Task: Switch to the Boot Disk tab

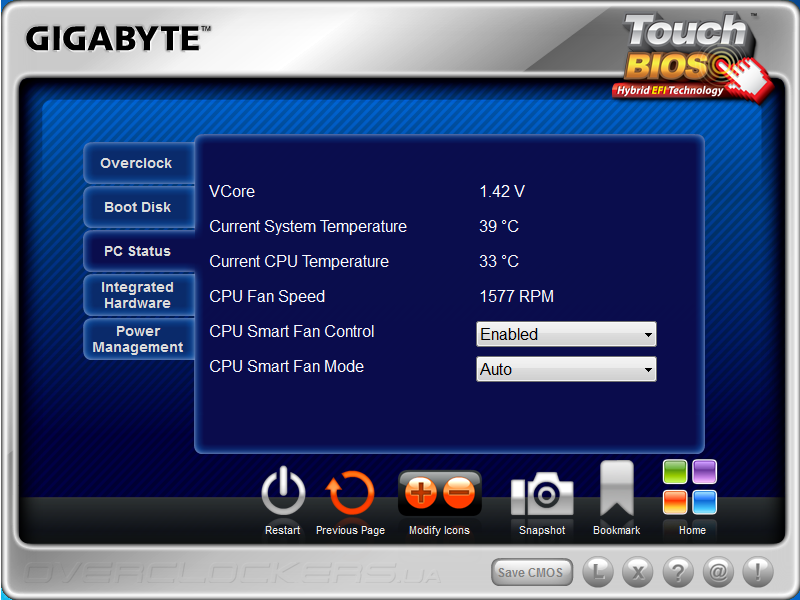Action: [x=139, y=207]
